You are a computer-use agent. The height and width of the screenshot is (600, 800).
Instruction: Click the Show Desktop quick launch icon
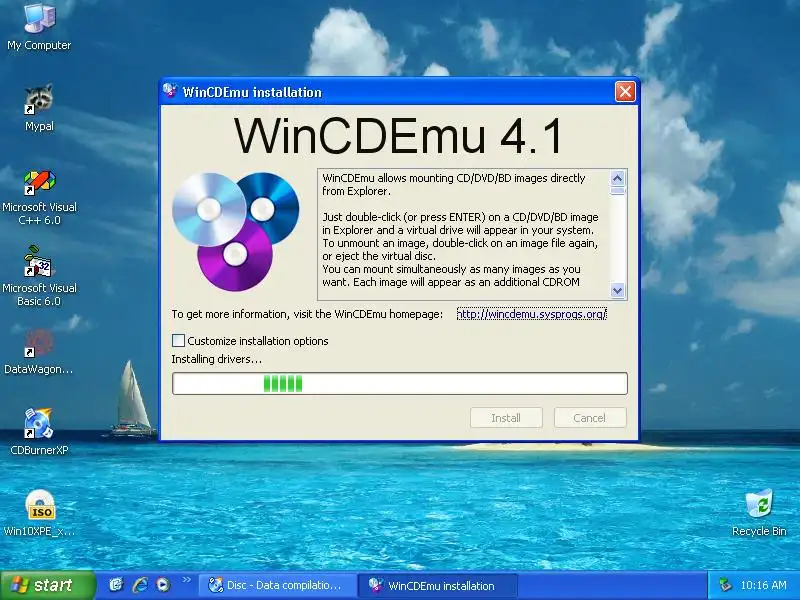click(116, 585)
